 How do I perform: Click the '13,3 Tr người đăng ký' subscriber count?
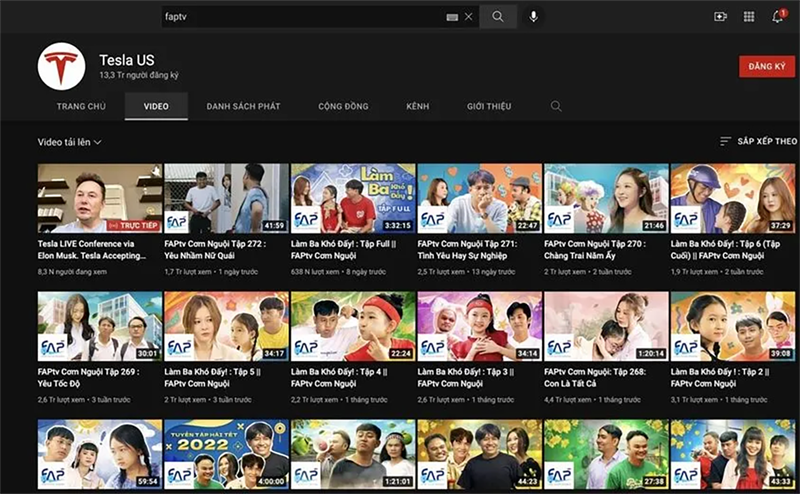click(139, 76)
